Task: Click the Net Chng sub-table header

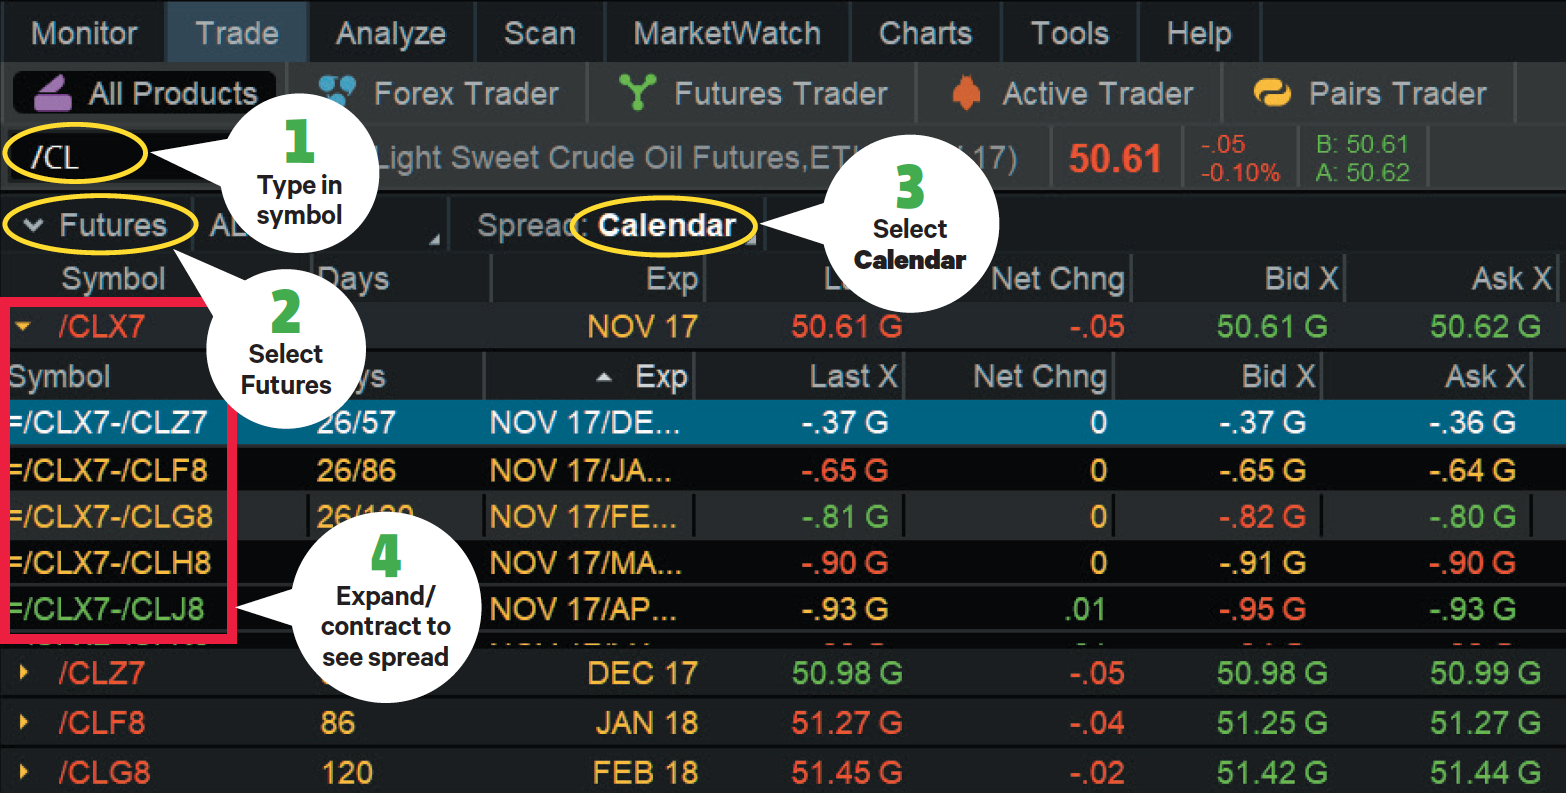Action: [x=1040, y=378]
